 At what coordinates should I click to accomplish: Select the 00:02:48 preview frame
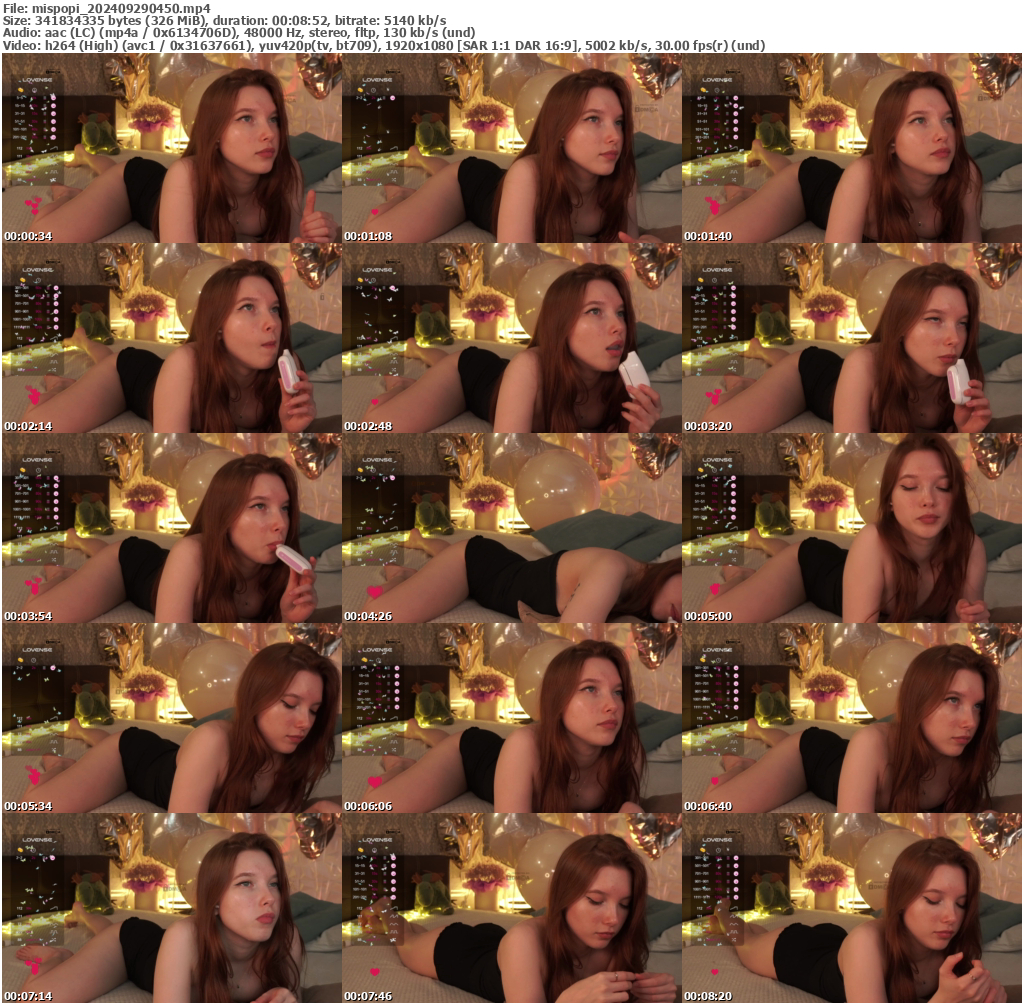(511, 338)
